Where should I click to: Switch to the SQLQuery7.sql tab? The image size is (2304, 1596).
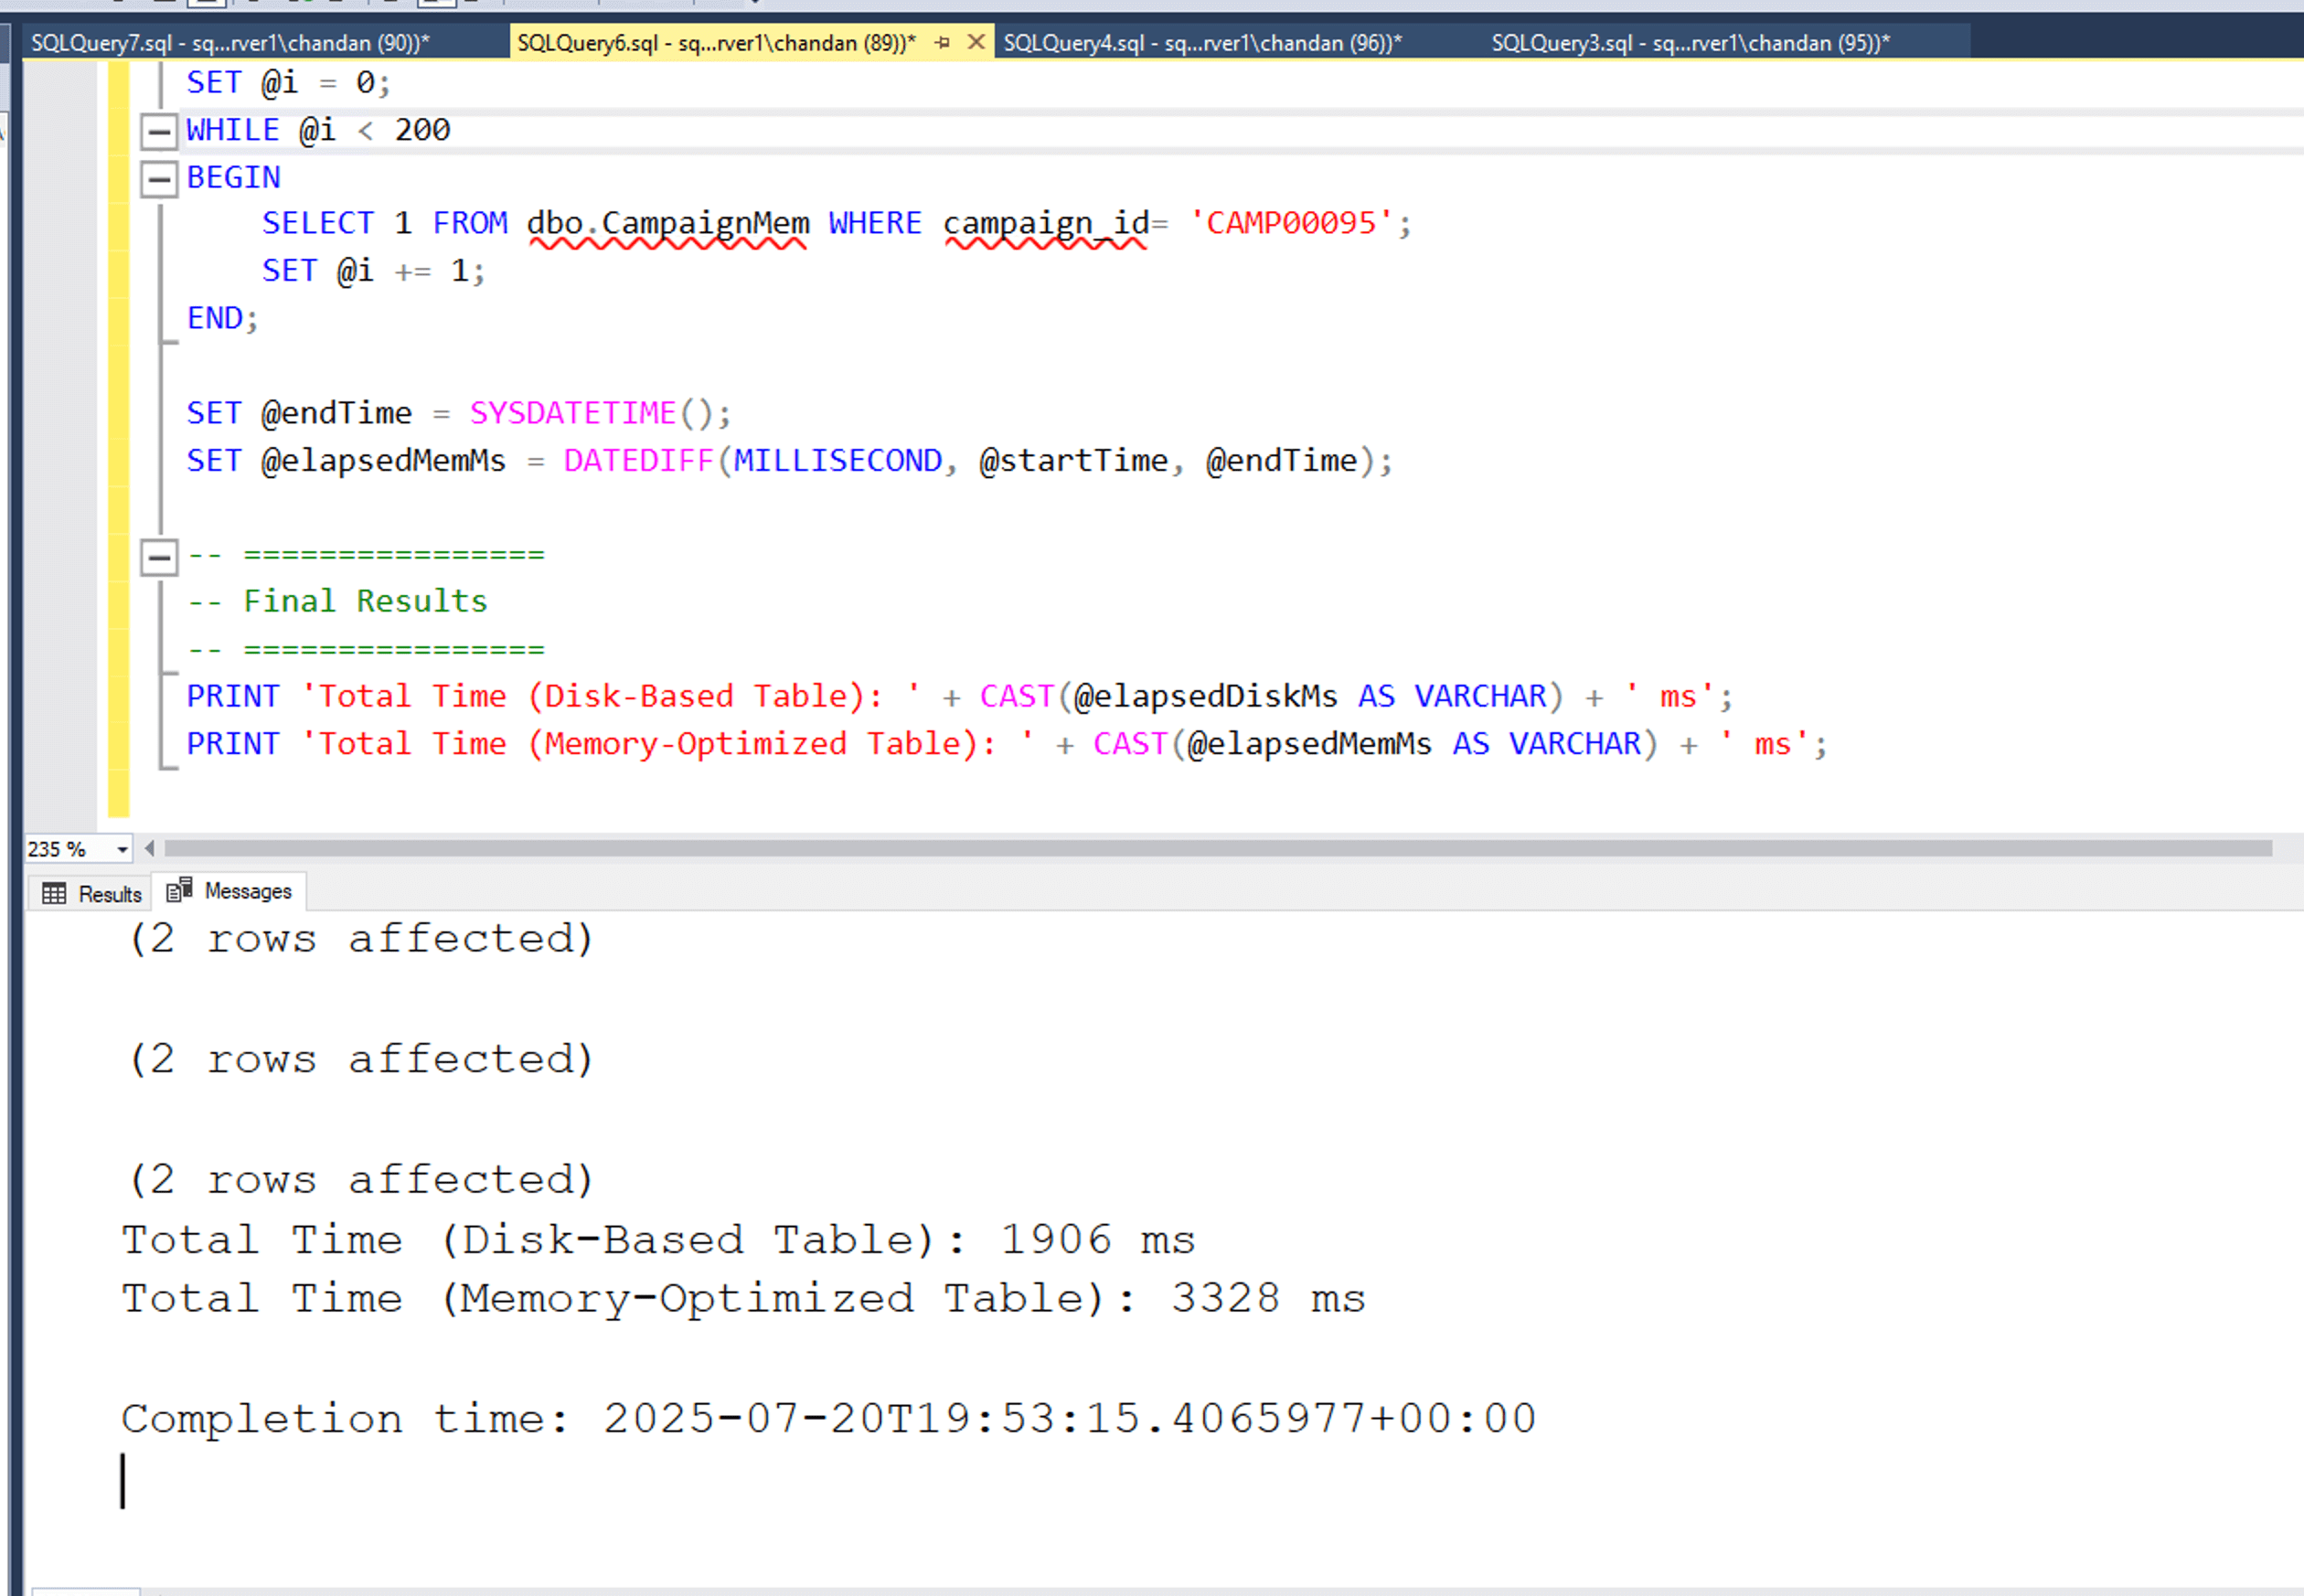230,43
